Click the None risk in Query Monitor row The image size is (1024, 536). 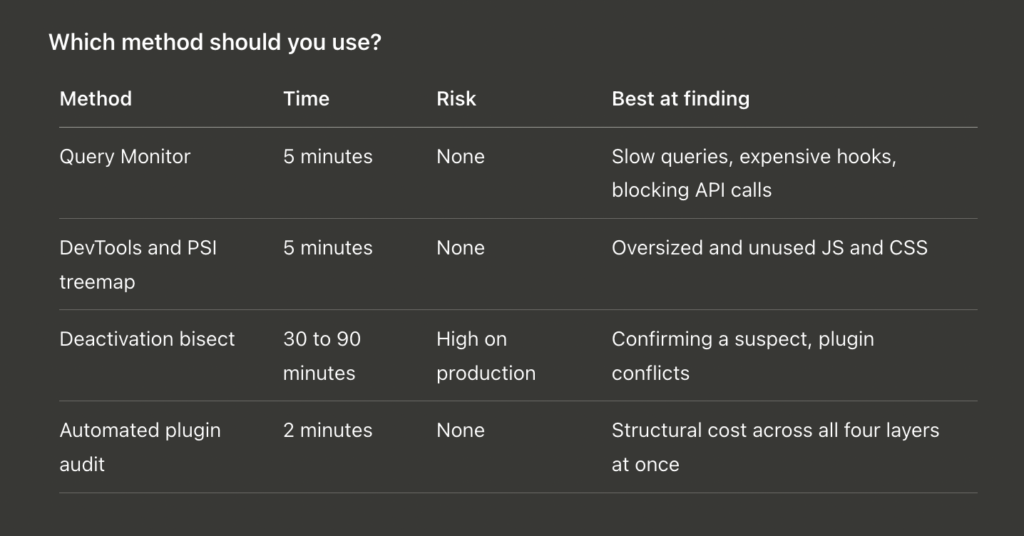[460, 157]
